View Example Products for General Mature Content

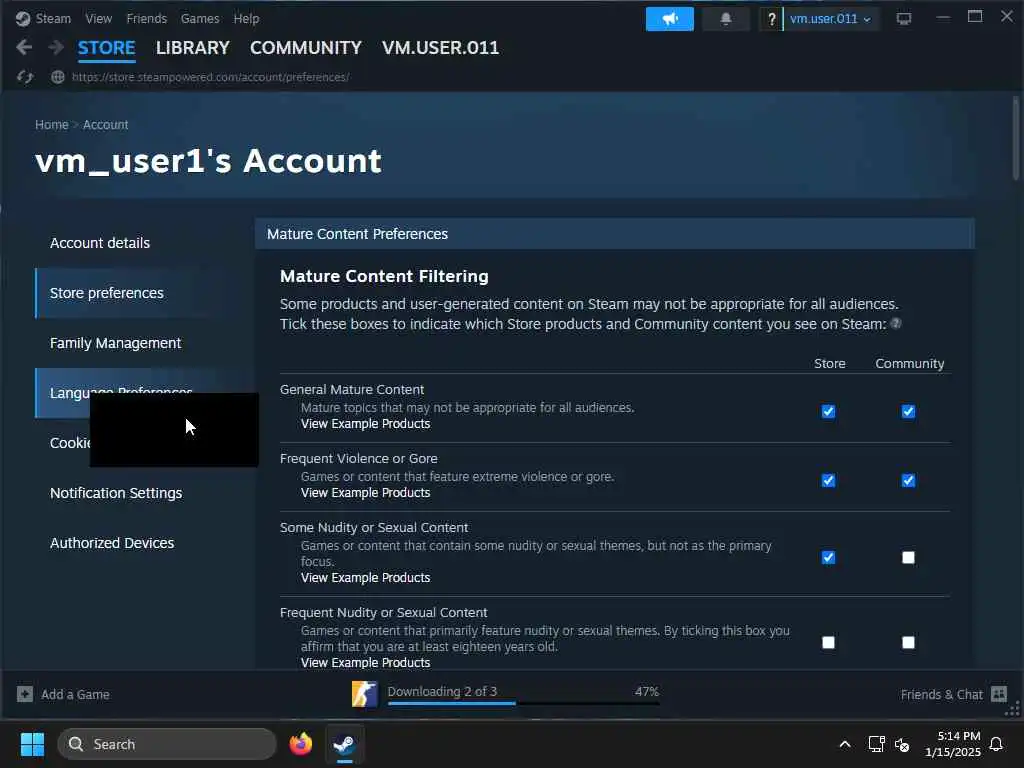(365, 424)
